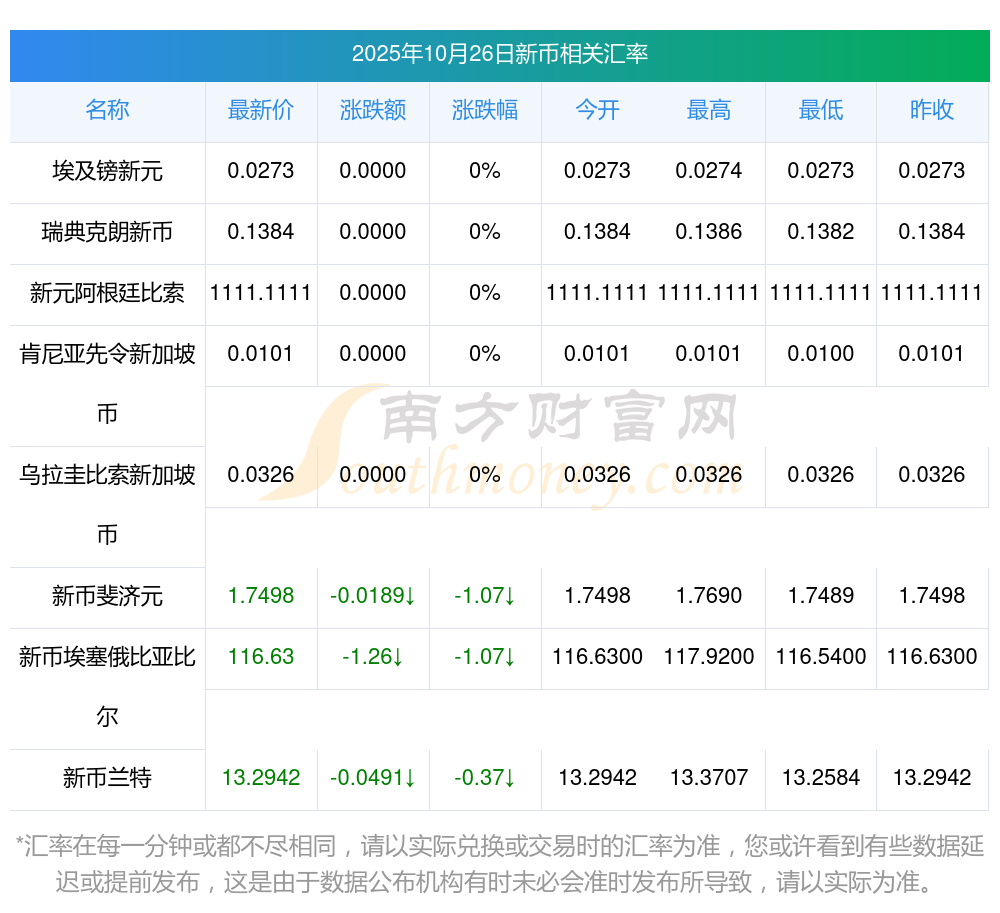The width and height of the screenshot is (1000, 913).
Task: Click the 今开 column header
Action: point(597,111)
